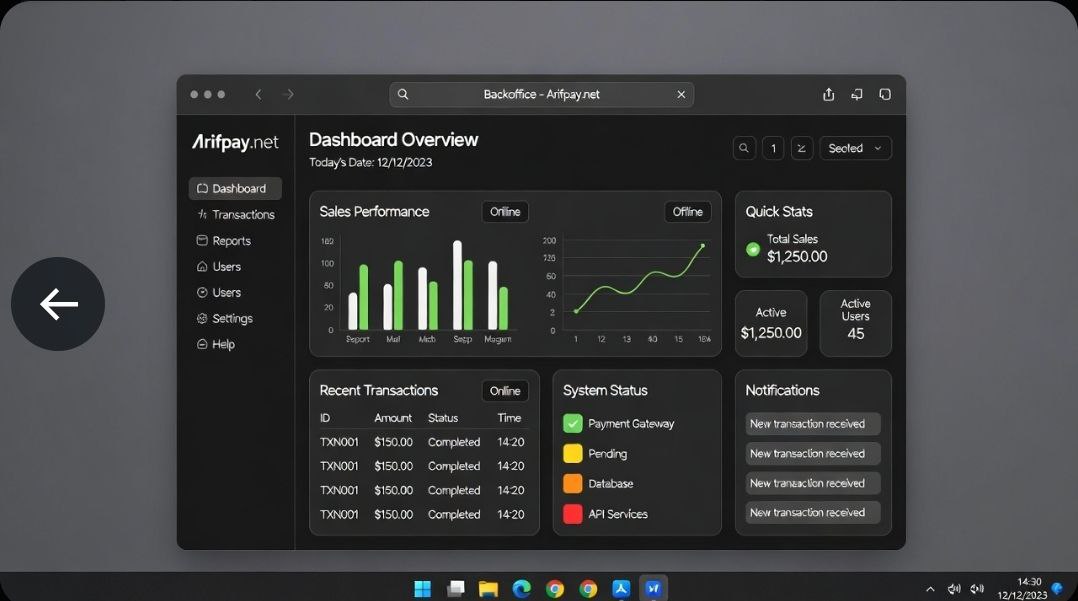Click the share icon in browser toolbar
Image resolution: width=1078 pixels, height=601 pixels.
[828, 94]
